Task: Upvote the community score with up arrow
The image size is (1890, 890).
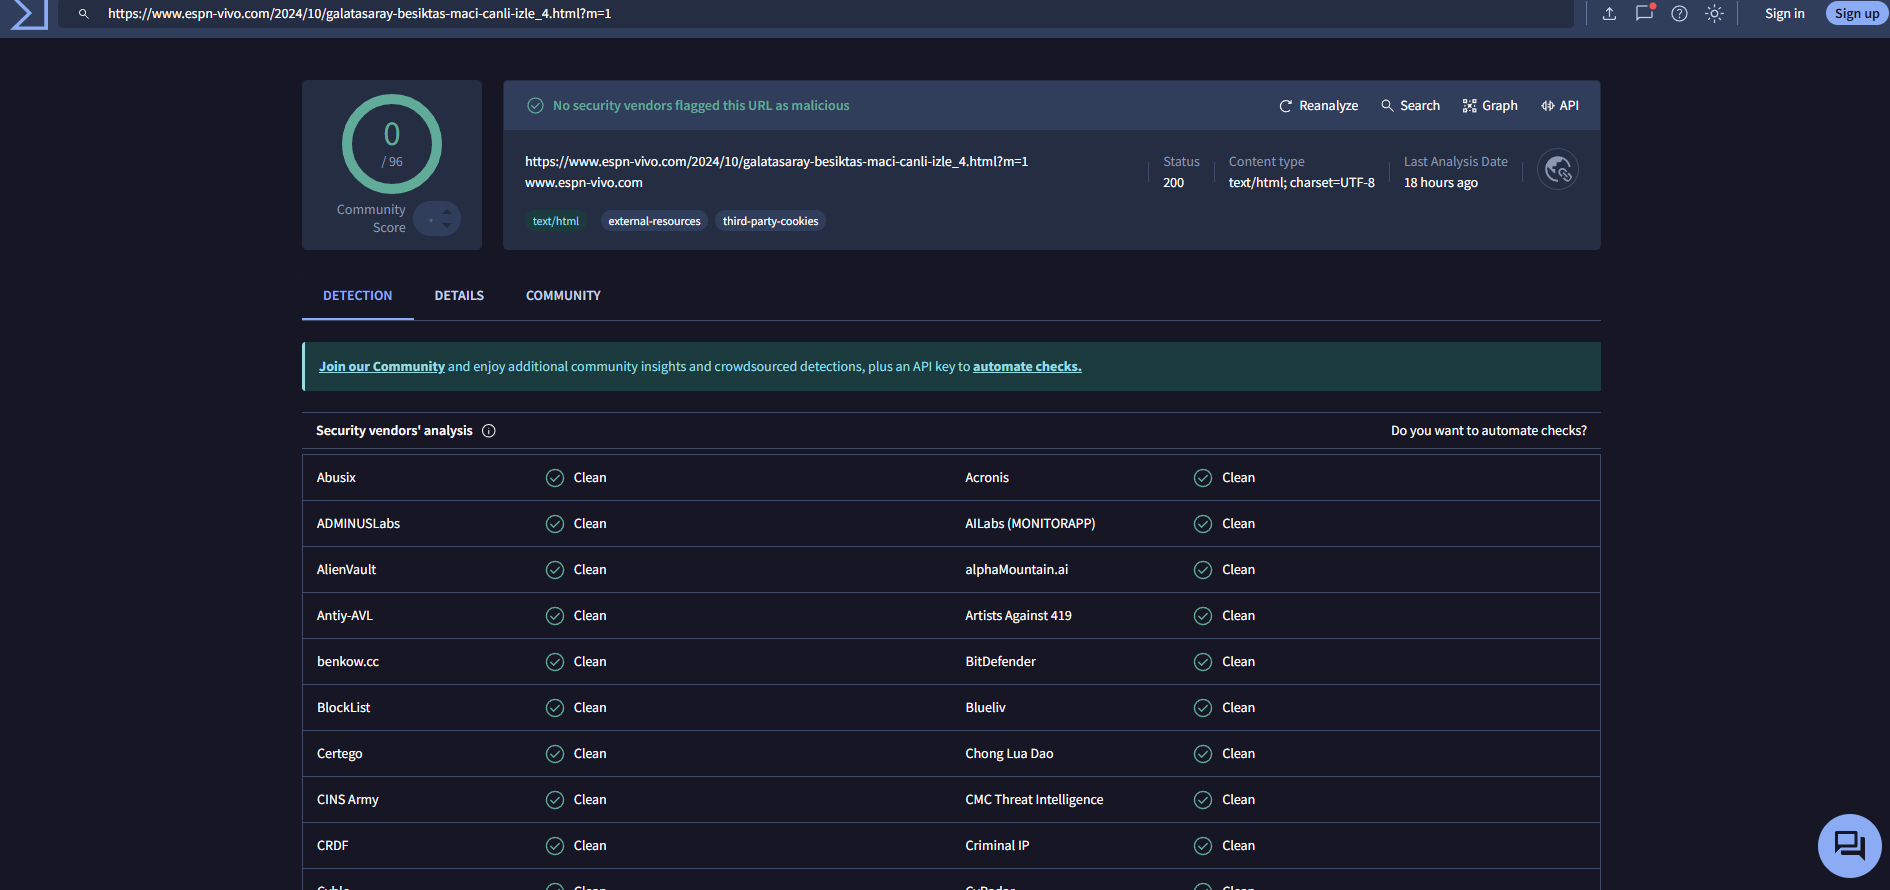Action: click(x=447, y=211)
